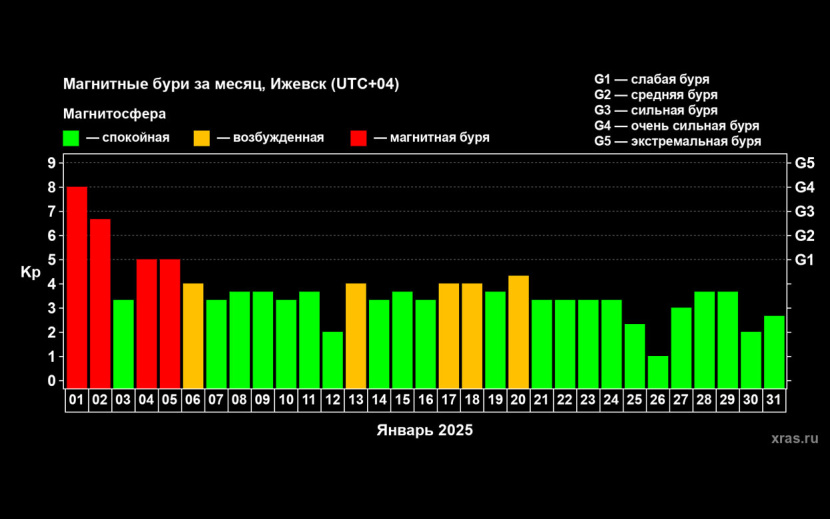Click the yellow 'возбужденная' legend swatch
830x519 pixels.
pos(203,138)
